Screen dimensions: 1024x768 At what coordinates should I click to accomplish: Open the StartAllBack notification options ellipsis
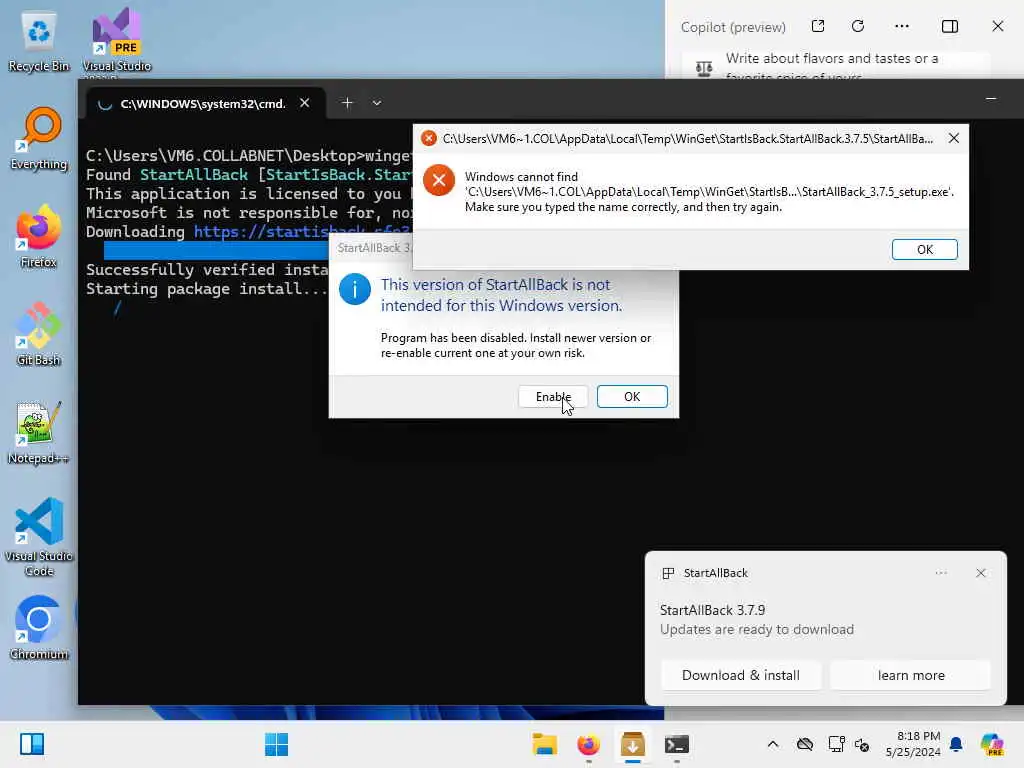tap(940, 573)
